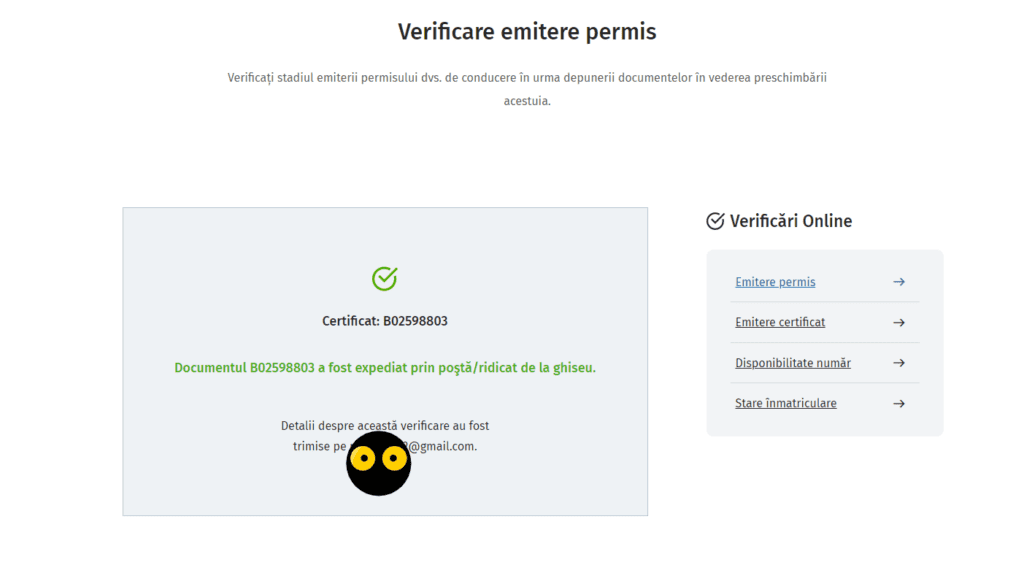Click the checkmark icon beside Verificări Online
Image resolution: width=1024 pixels, height=573 pixels.
click(715, 221)
